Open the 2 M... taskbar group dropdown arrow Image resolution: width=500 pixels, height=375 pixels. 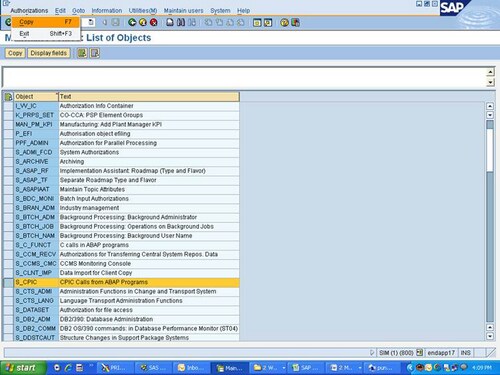click(360, 368)
